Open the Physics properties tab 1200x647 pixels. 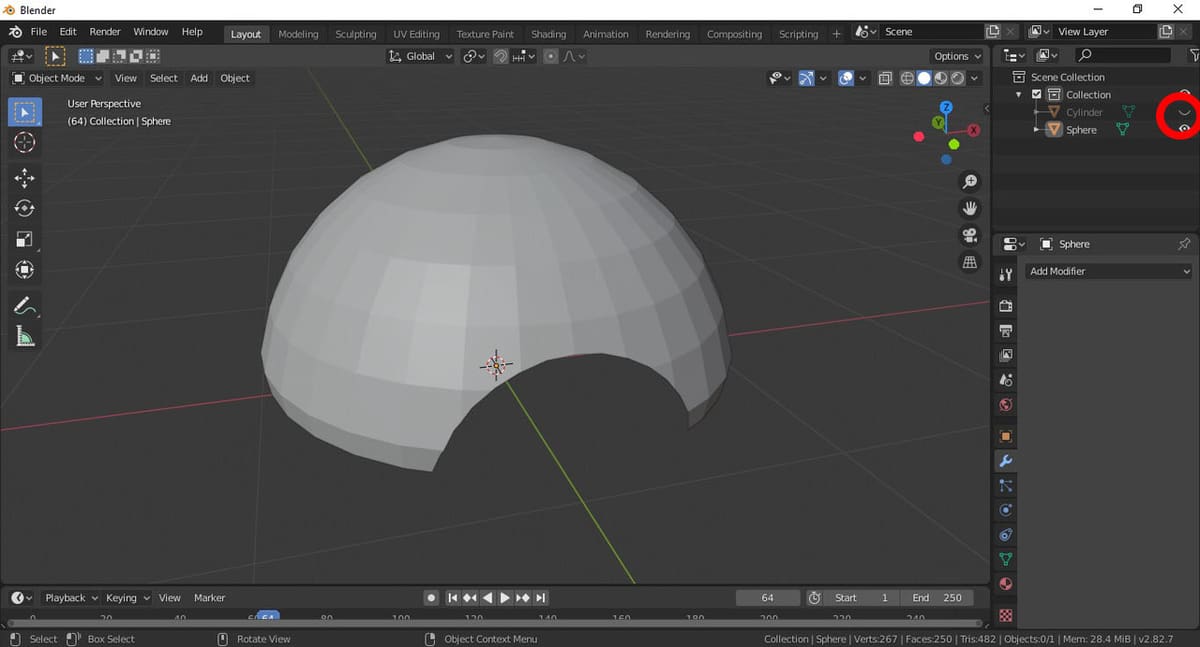1006,510
